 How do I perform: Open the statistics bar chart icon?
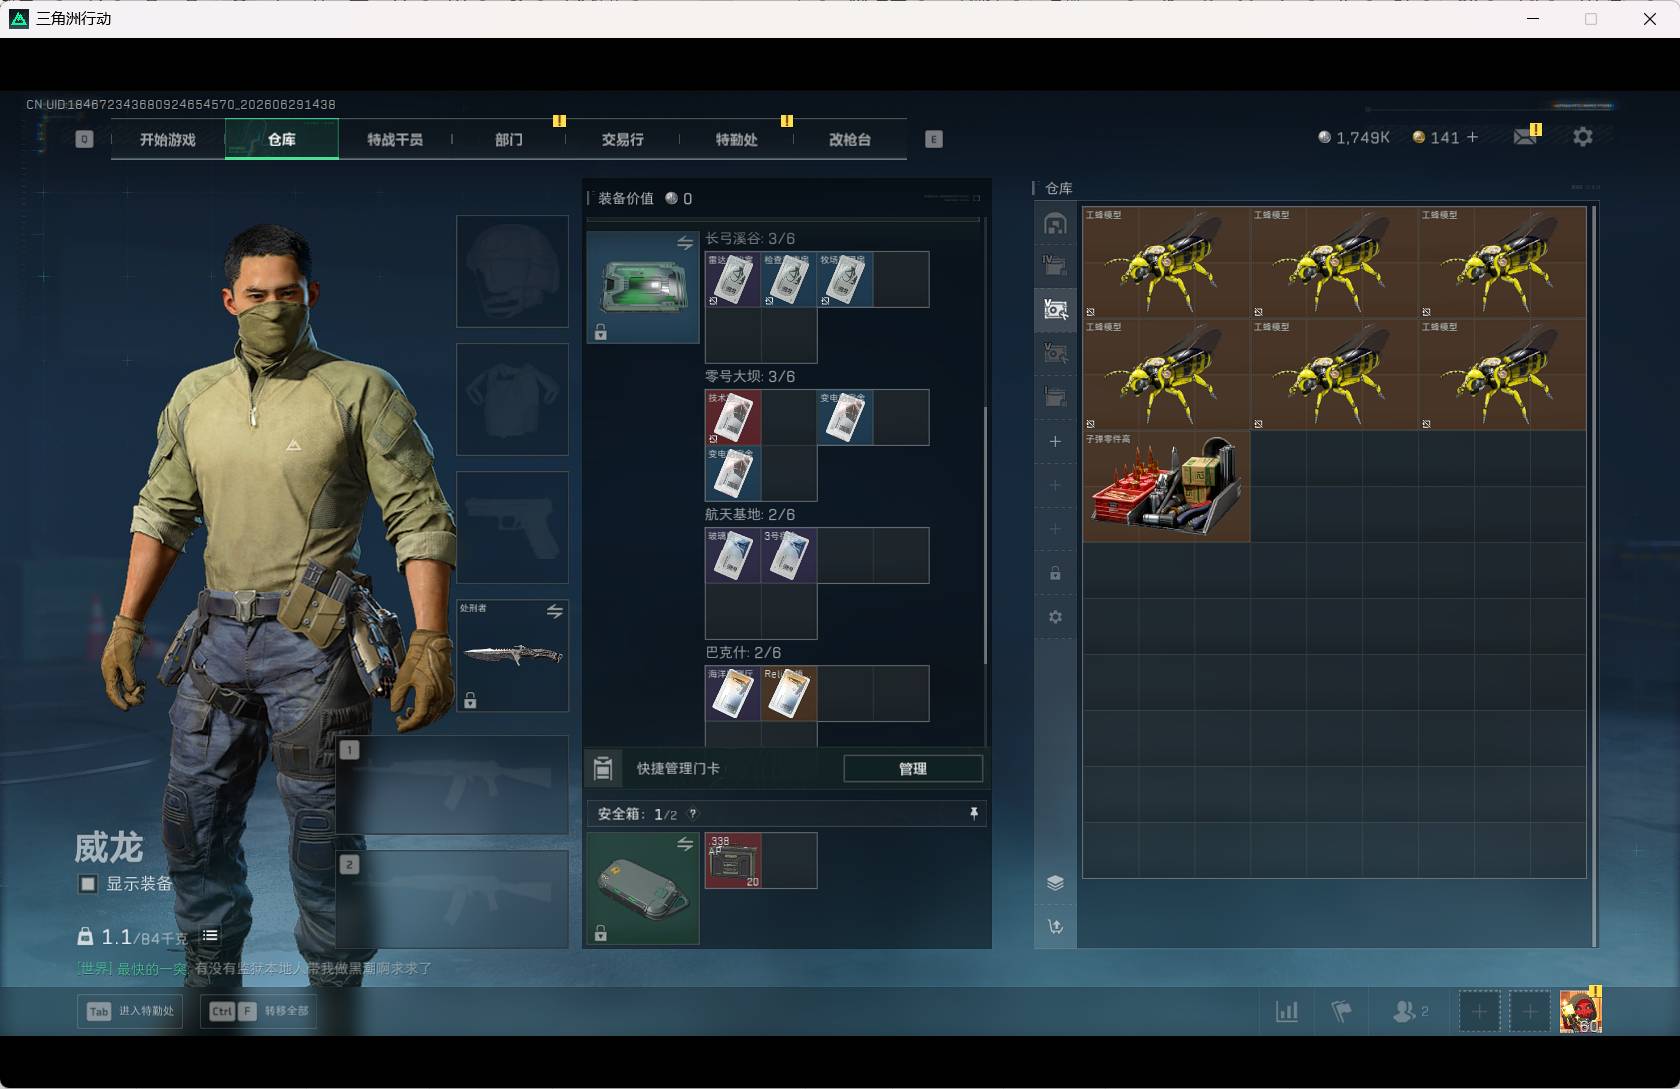tap(1287, 1012)
